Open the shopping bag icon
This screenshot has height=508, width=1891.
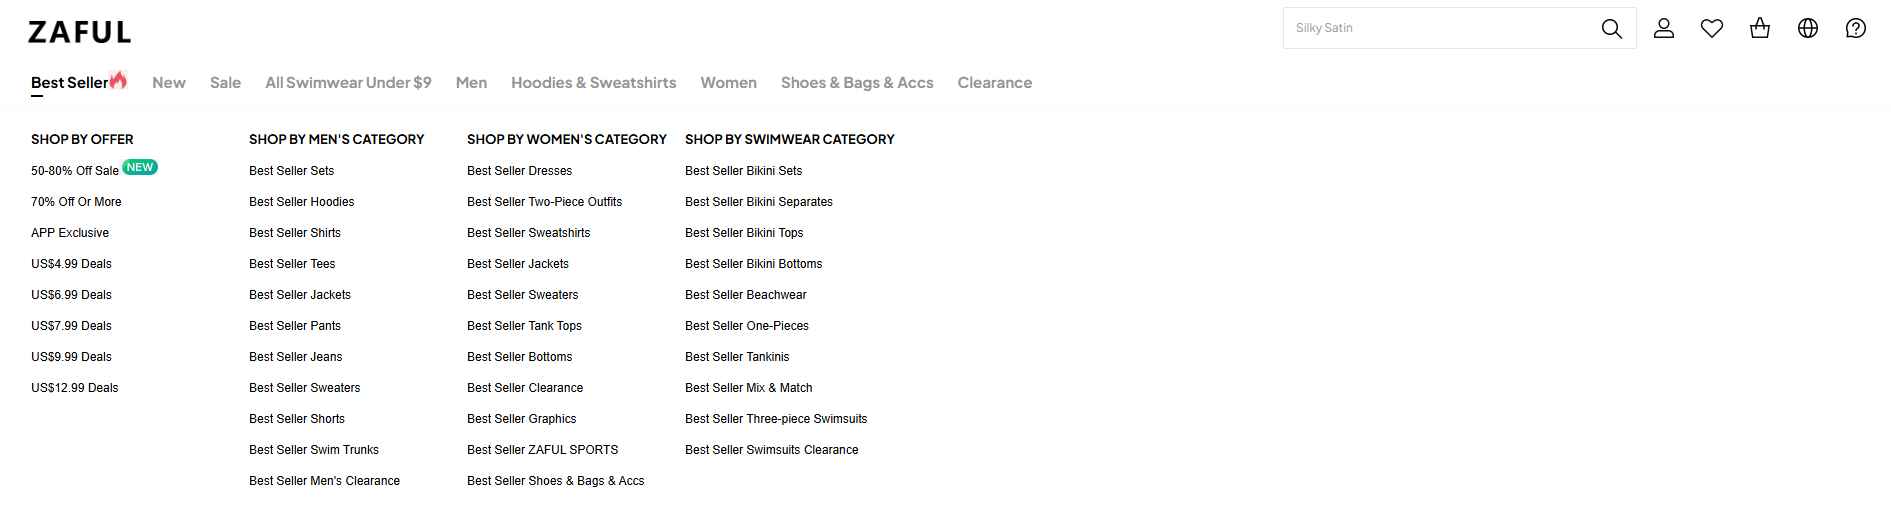(x=1760, y=29)
